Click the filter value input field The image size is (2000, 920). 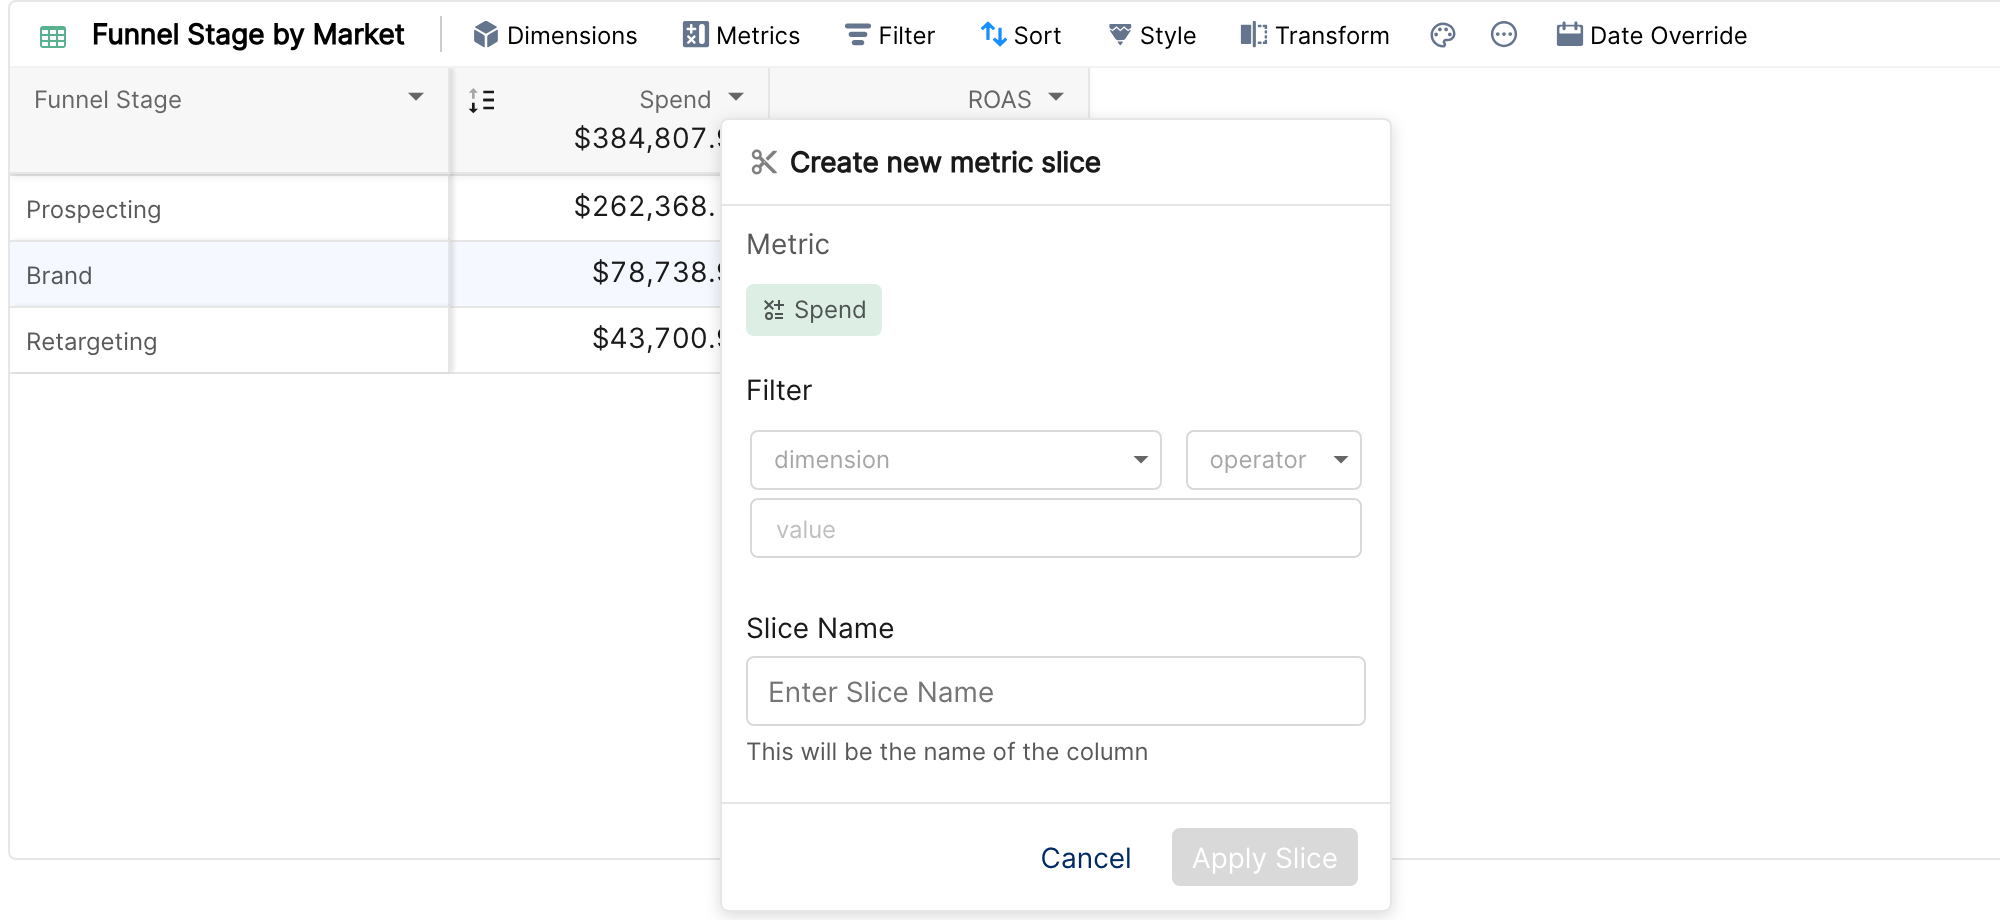(1056, 528)
